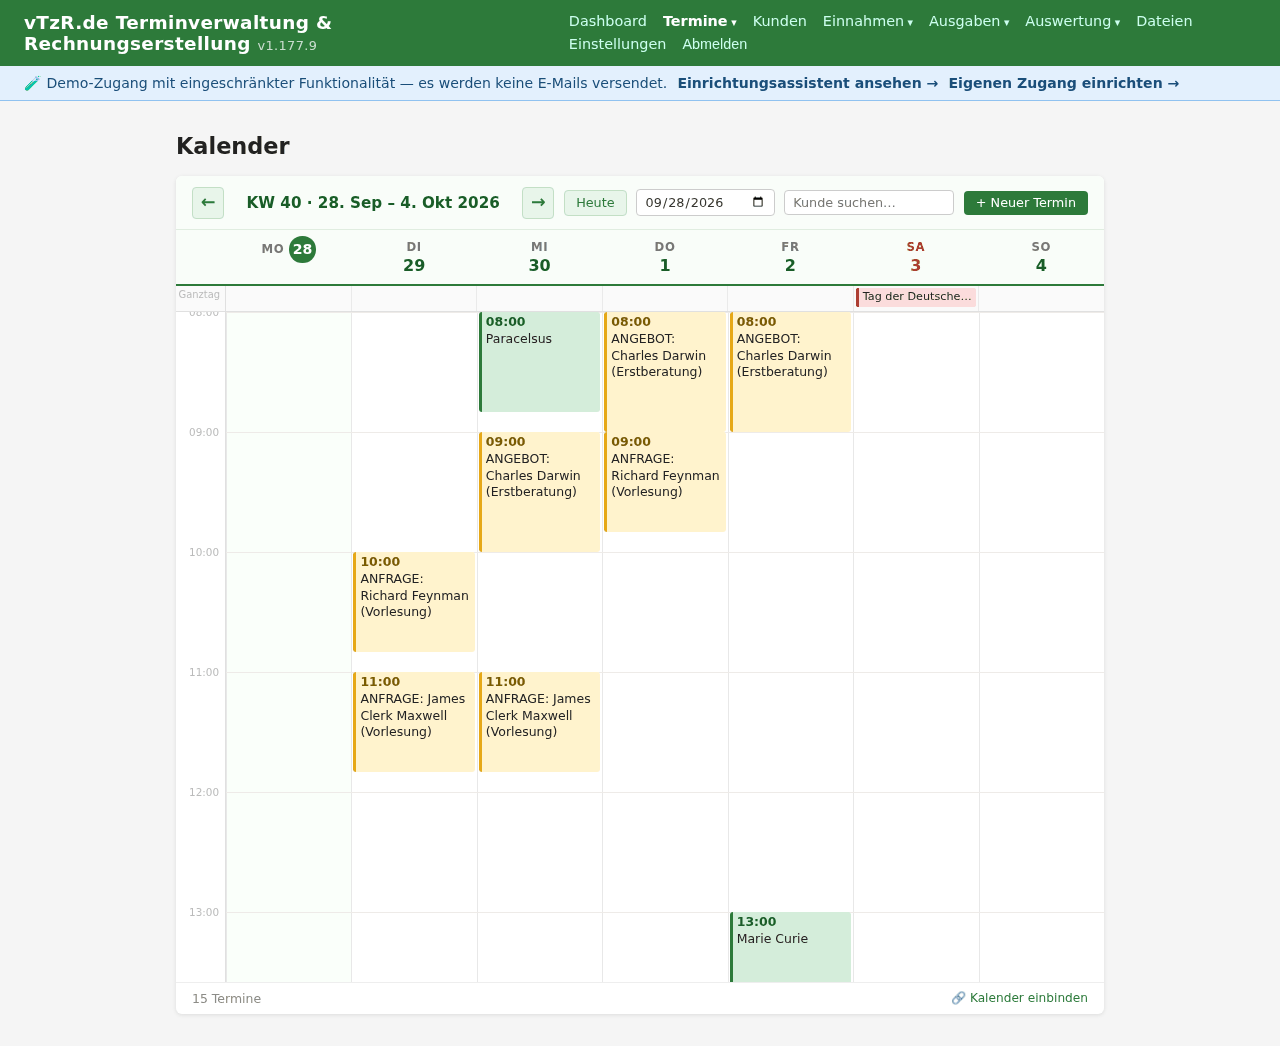Jump to today with Heute button
1280x1046 pixels.
click(x=595, y=203)
